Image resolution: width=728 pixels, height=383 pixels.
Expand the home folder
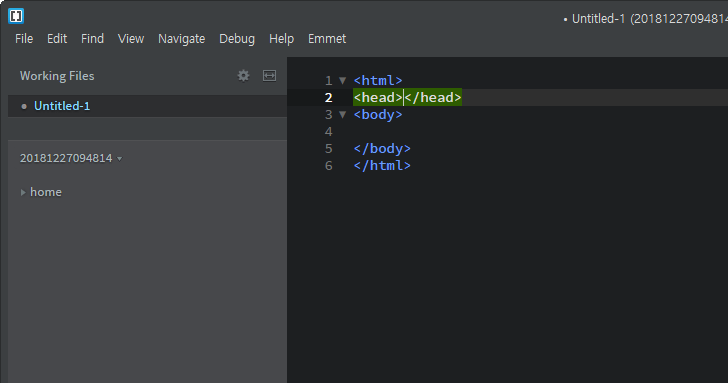23,192
